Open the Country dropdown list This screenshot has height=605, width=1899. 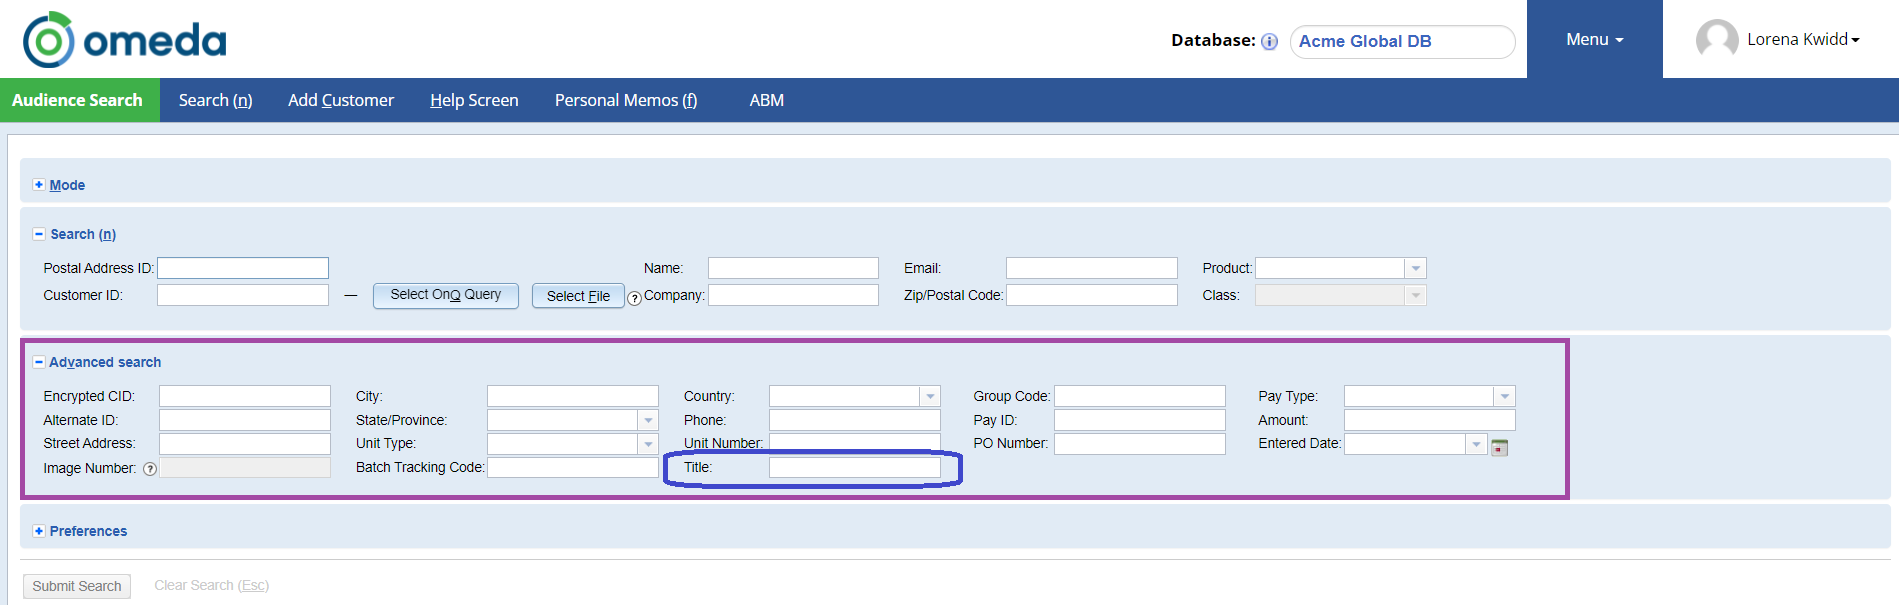click(930, 396)
